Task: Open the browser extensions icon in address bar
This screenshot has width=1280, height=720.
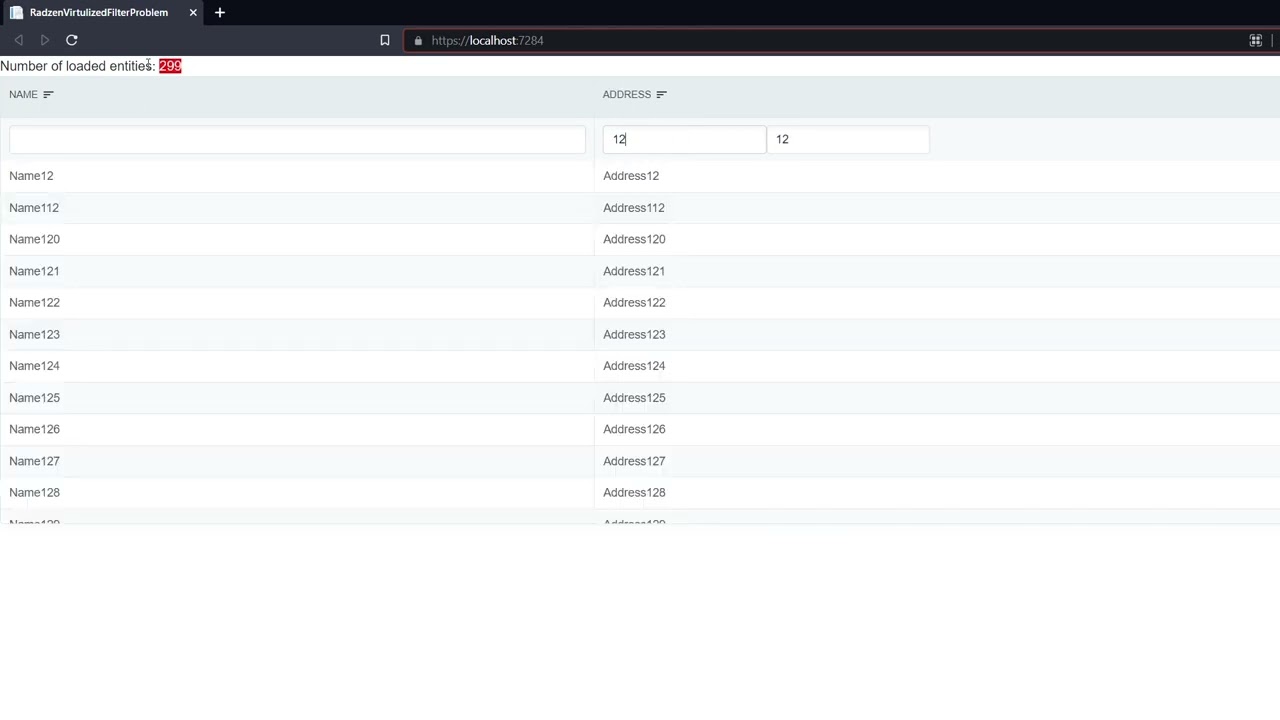Action: coord(1255,40)
